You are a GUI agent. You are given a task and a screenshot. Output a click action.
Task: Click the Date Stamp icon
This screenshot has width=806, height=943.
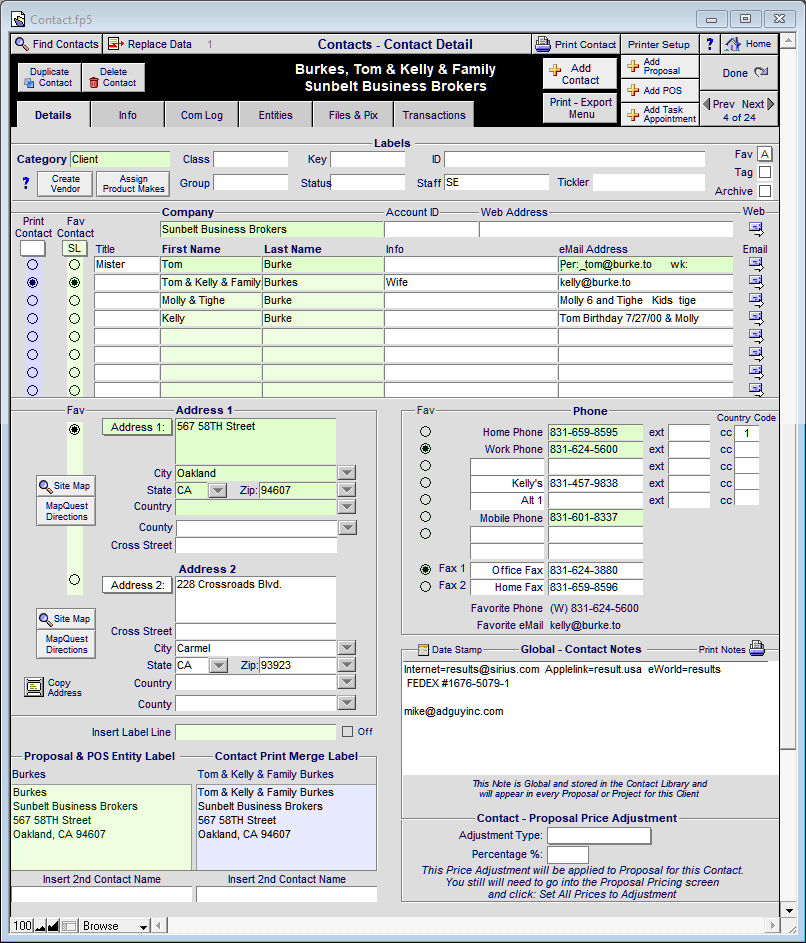click(423, 650)
